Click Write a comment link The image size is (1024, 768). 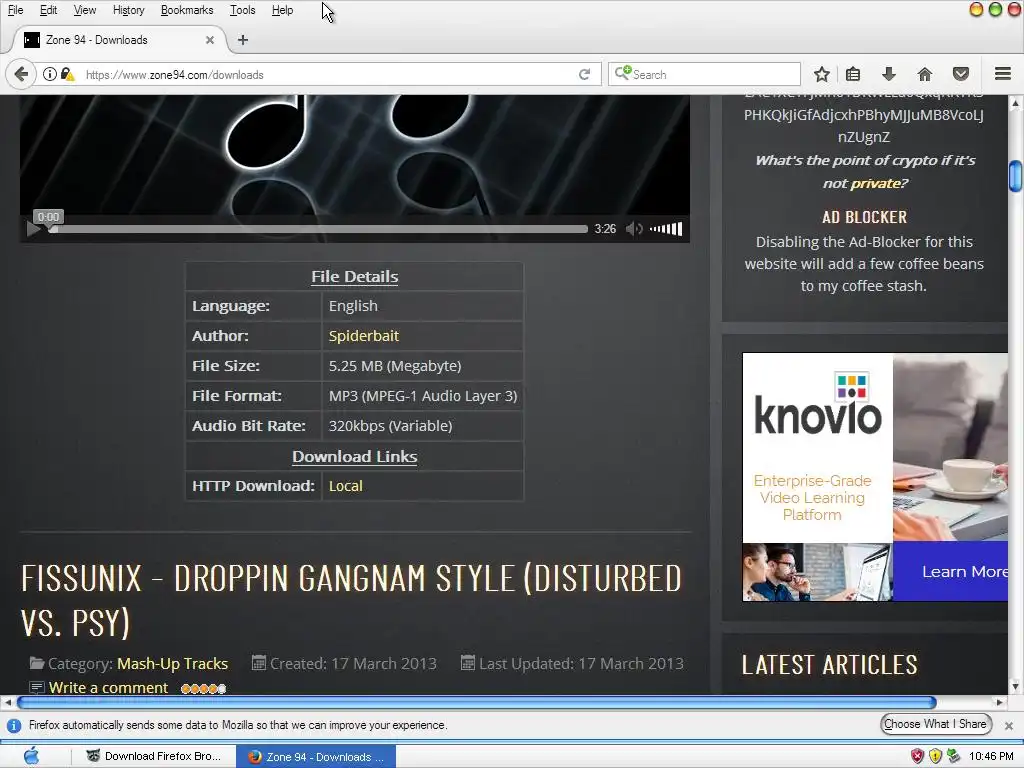tap(108, 687)
